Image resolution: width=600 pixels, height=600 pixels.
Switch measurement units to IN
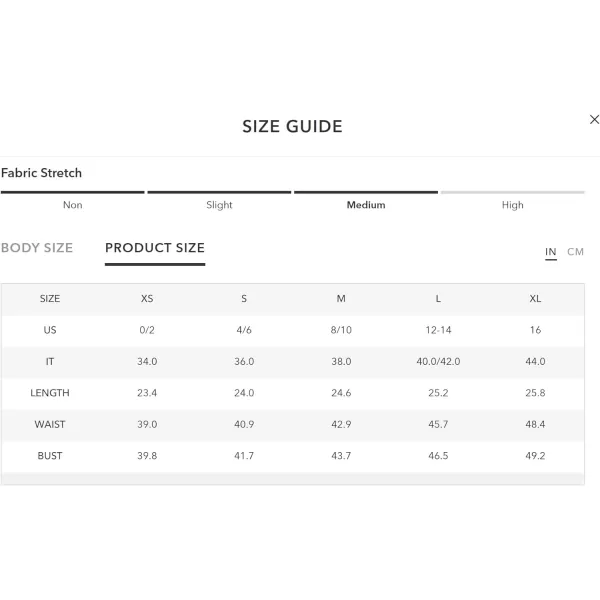coord(551,252)
